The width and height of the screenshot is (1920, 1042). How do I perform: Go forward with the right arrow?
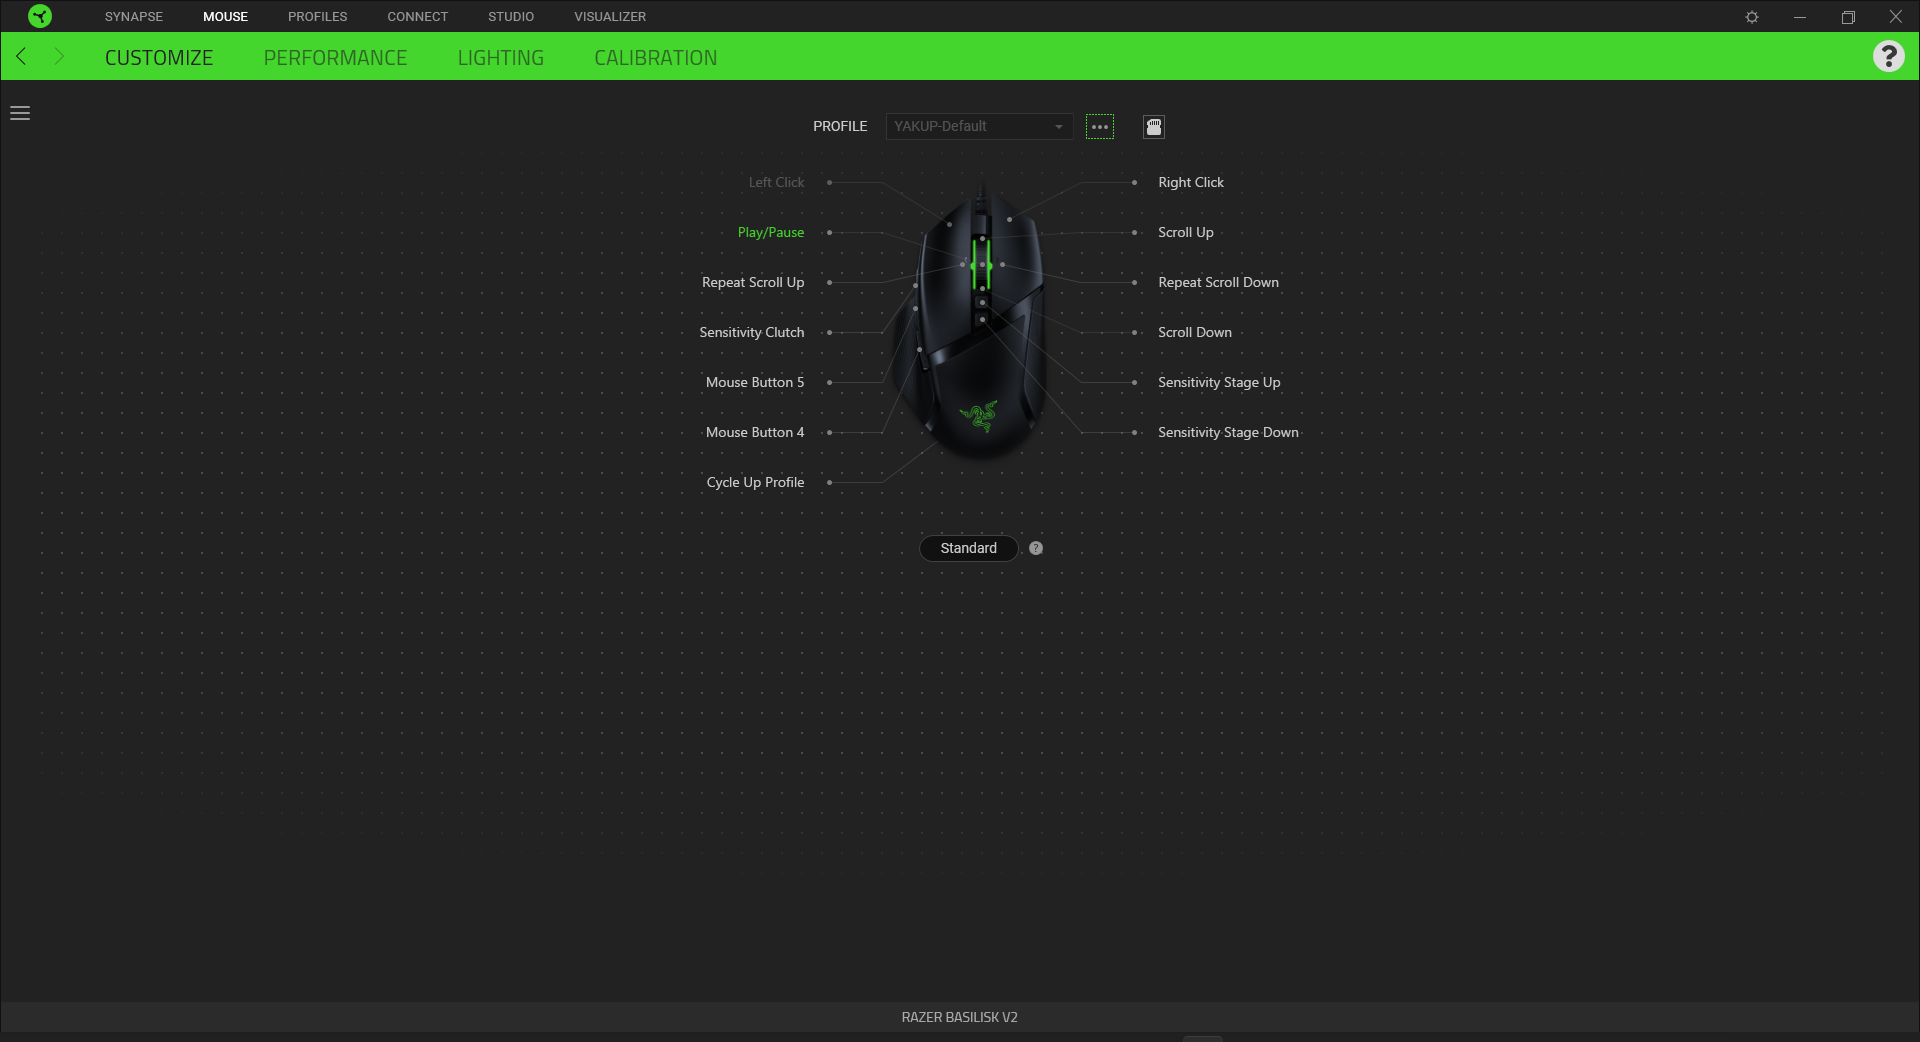click(59, 56)
